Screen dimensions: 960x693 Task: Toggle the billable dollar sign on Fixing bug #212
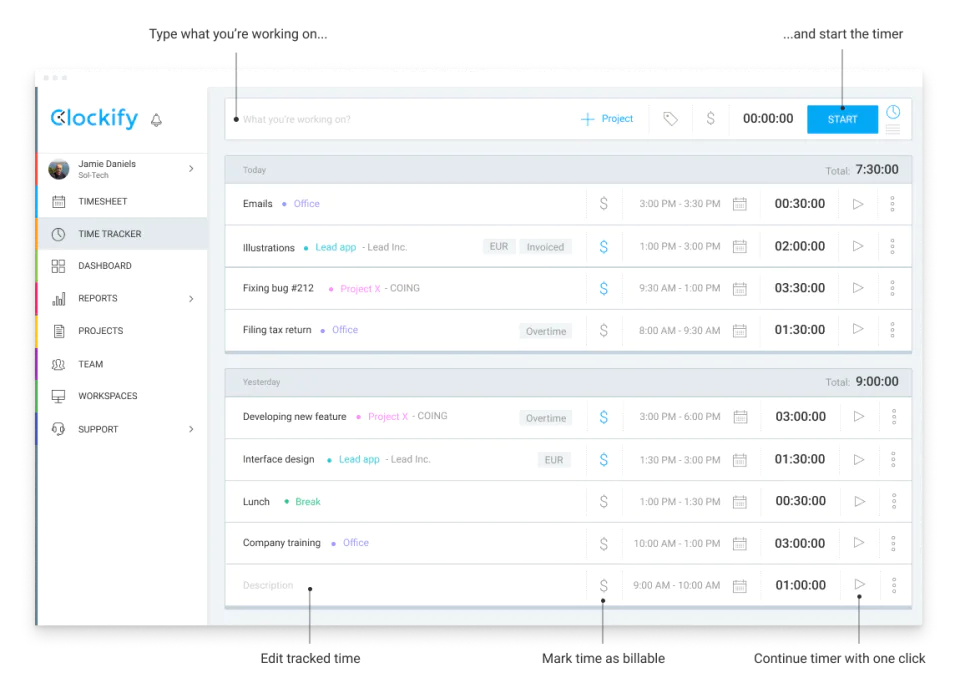click(x=603, y=288)
